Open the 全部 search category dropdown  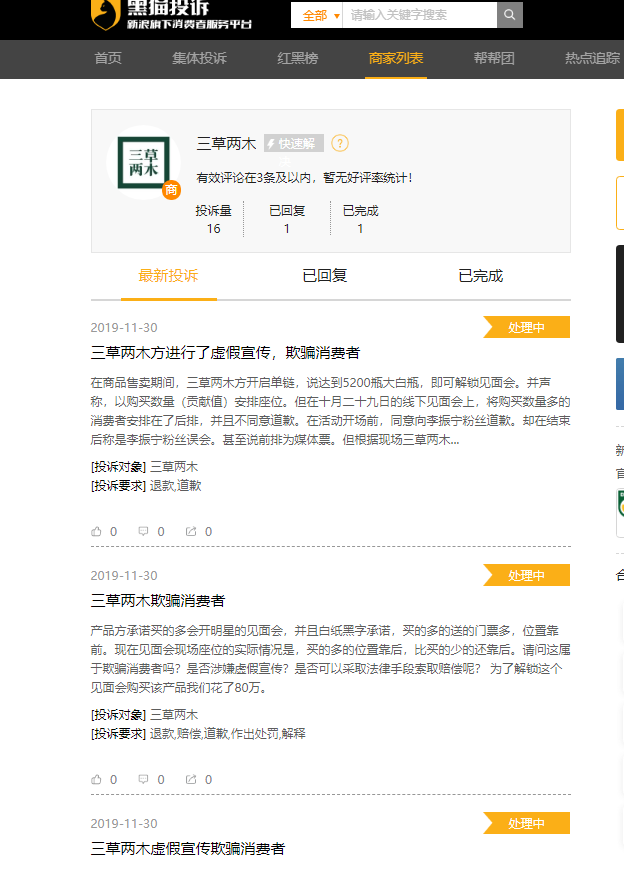point(318,15)
